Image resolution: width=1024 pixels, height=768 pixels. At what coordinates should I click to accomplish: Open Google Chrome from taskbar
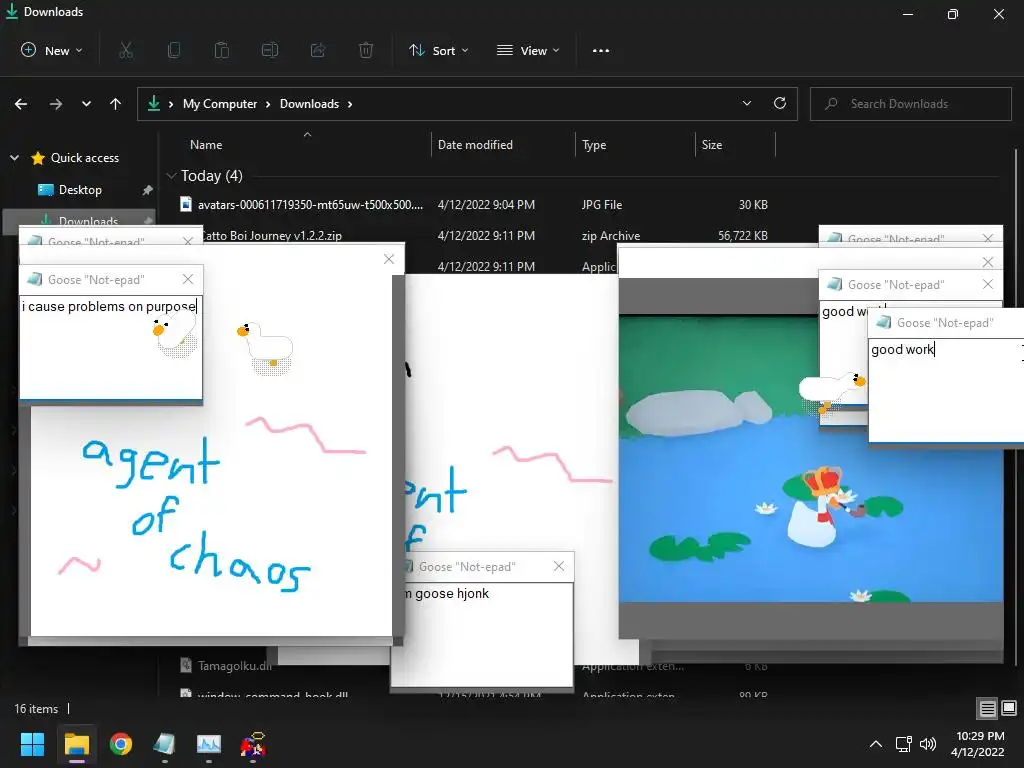121,744
